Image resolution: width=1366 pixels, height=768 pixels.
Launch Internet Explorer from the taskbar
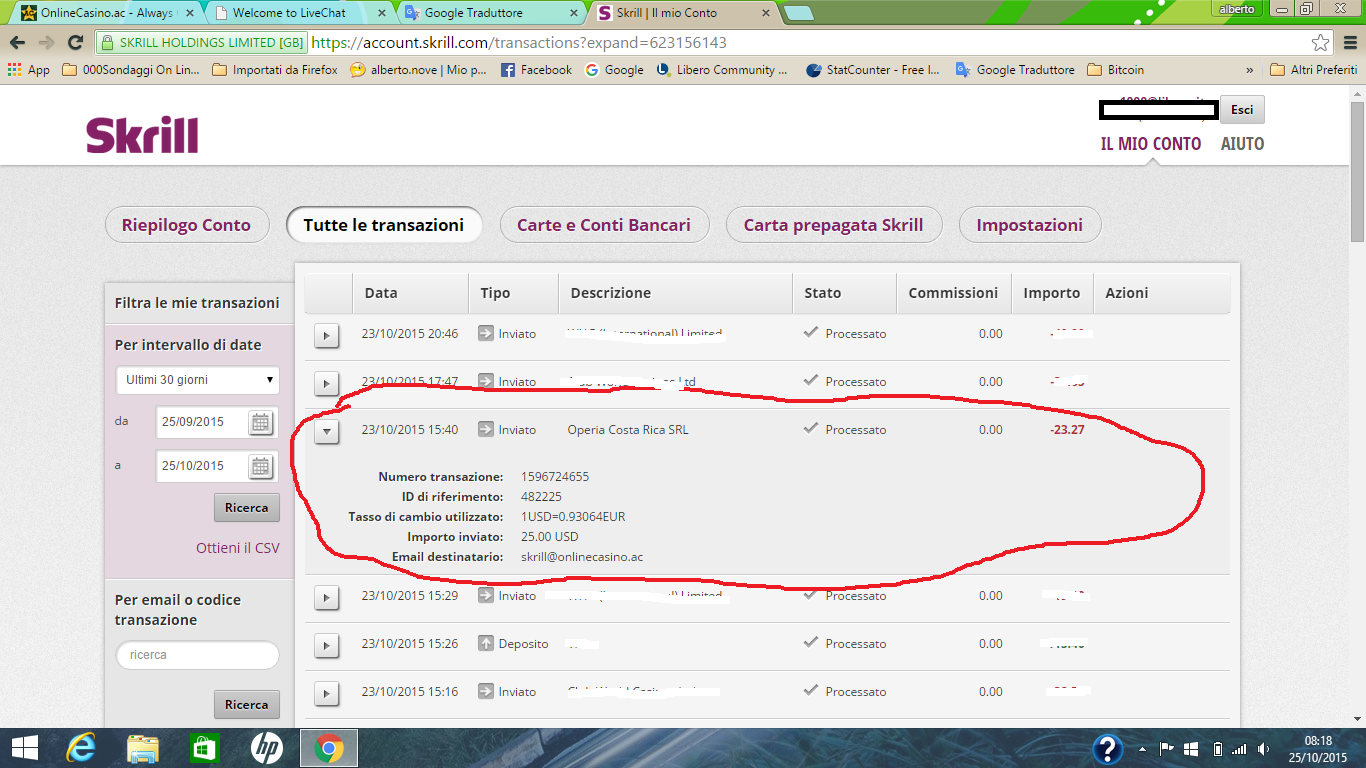pyautogui.click(x=81, y=748)
